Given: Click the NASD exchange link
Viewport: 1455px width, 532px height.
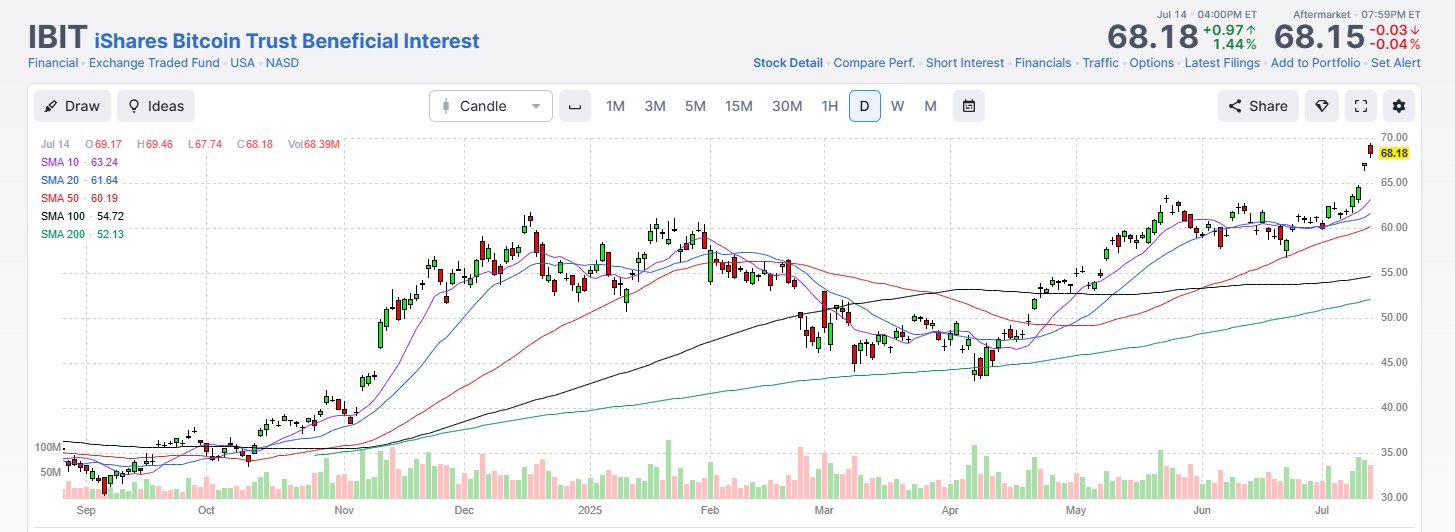Looking at the screenshot, I should coord(282,63).
